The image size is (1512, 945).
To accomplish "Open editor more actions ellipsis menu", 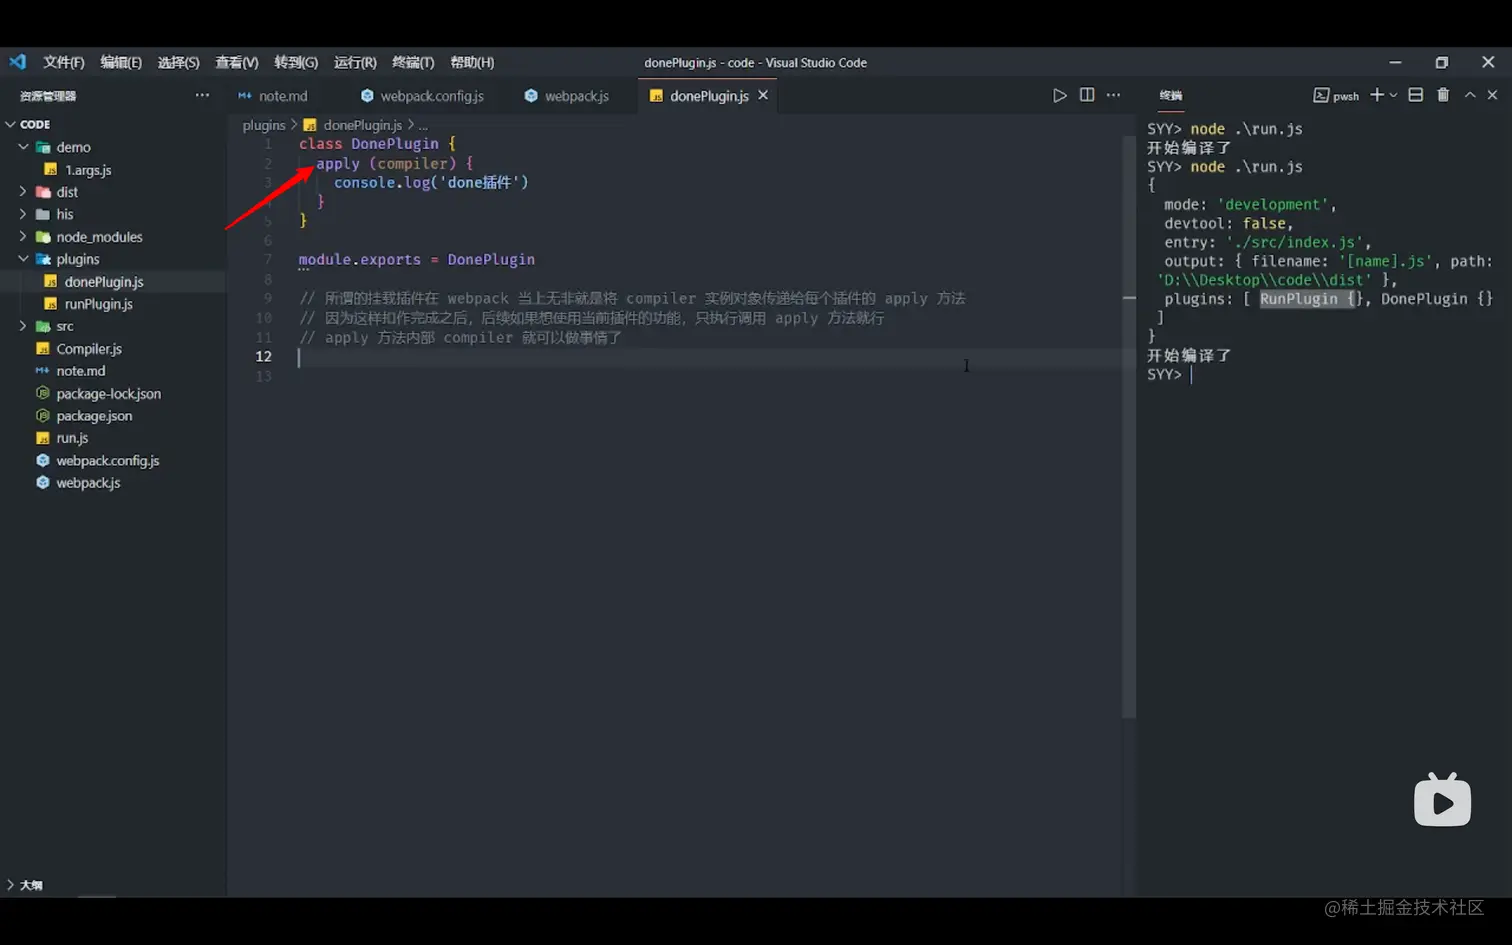I will click(1114, 95).
